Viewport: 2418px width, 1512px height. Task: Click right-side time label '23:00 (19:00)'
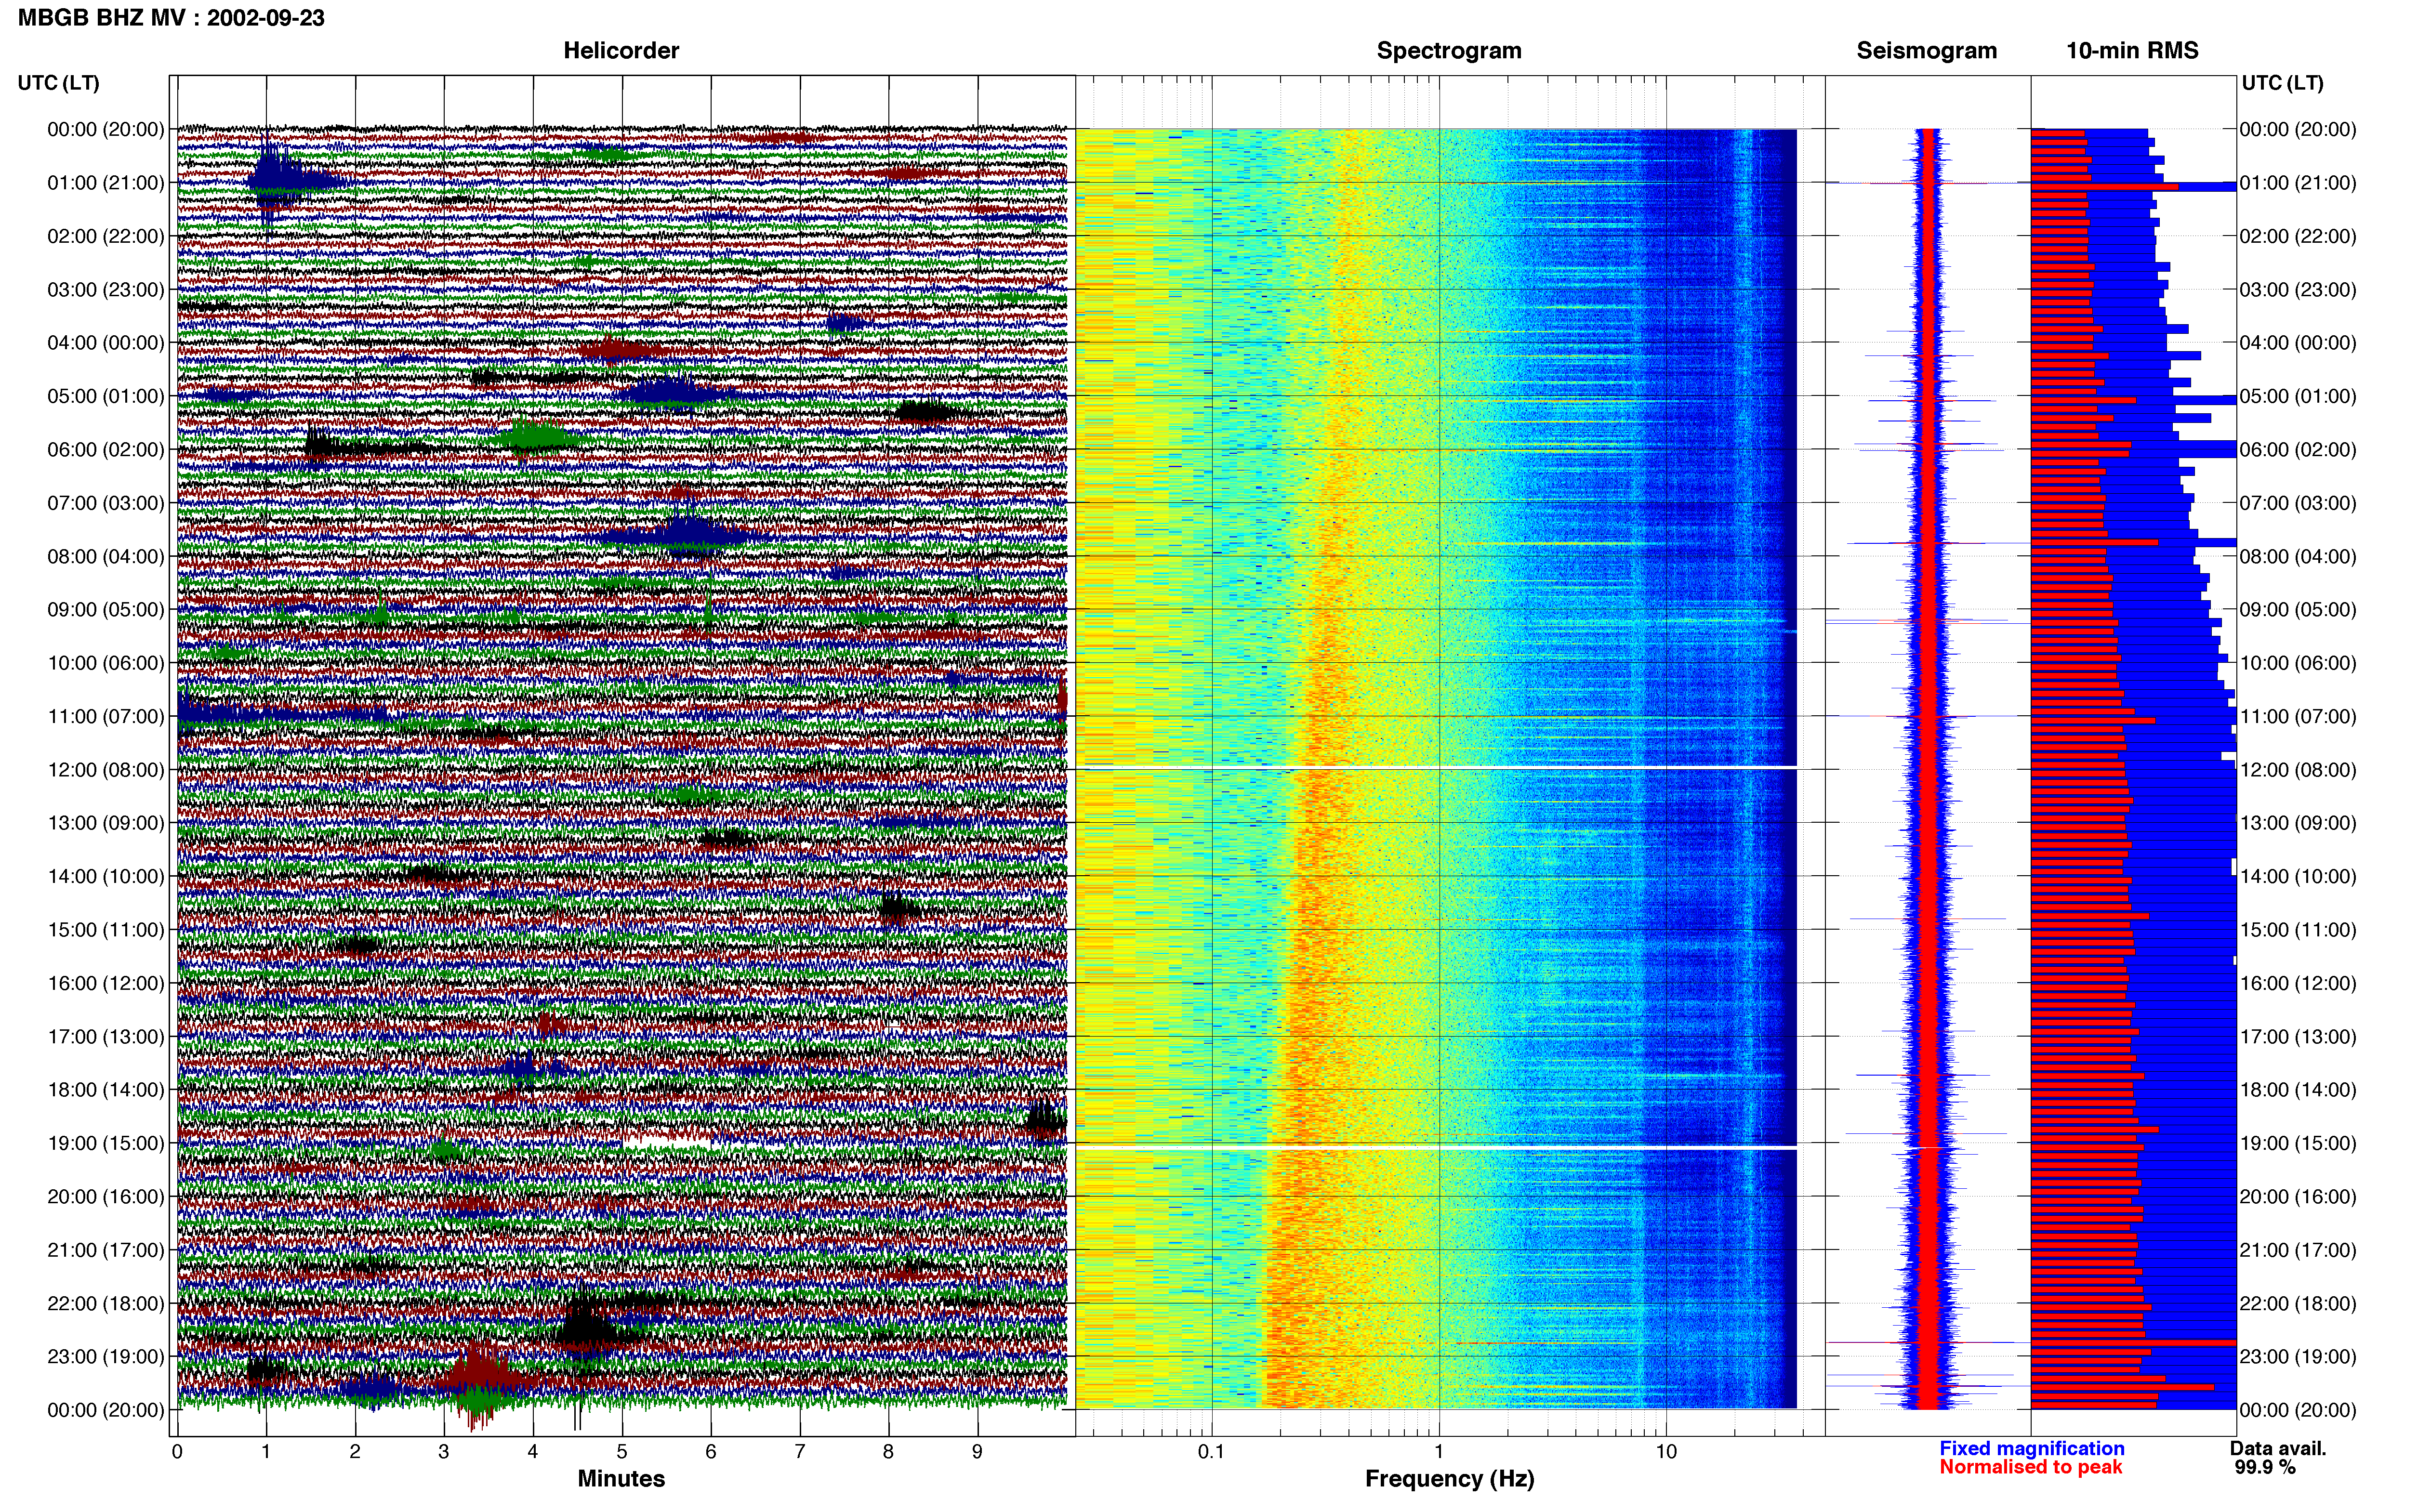[x=2298, y=1357]
